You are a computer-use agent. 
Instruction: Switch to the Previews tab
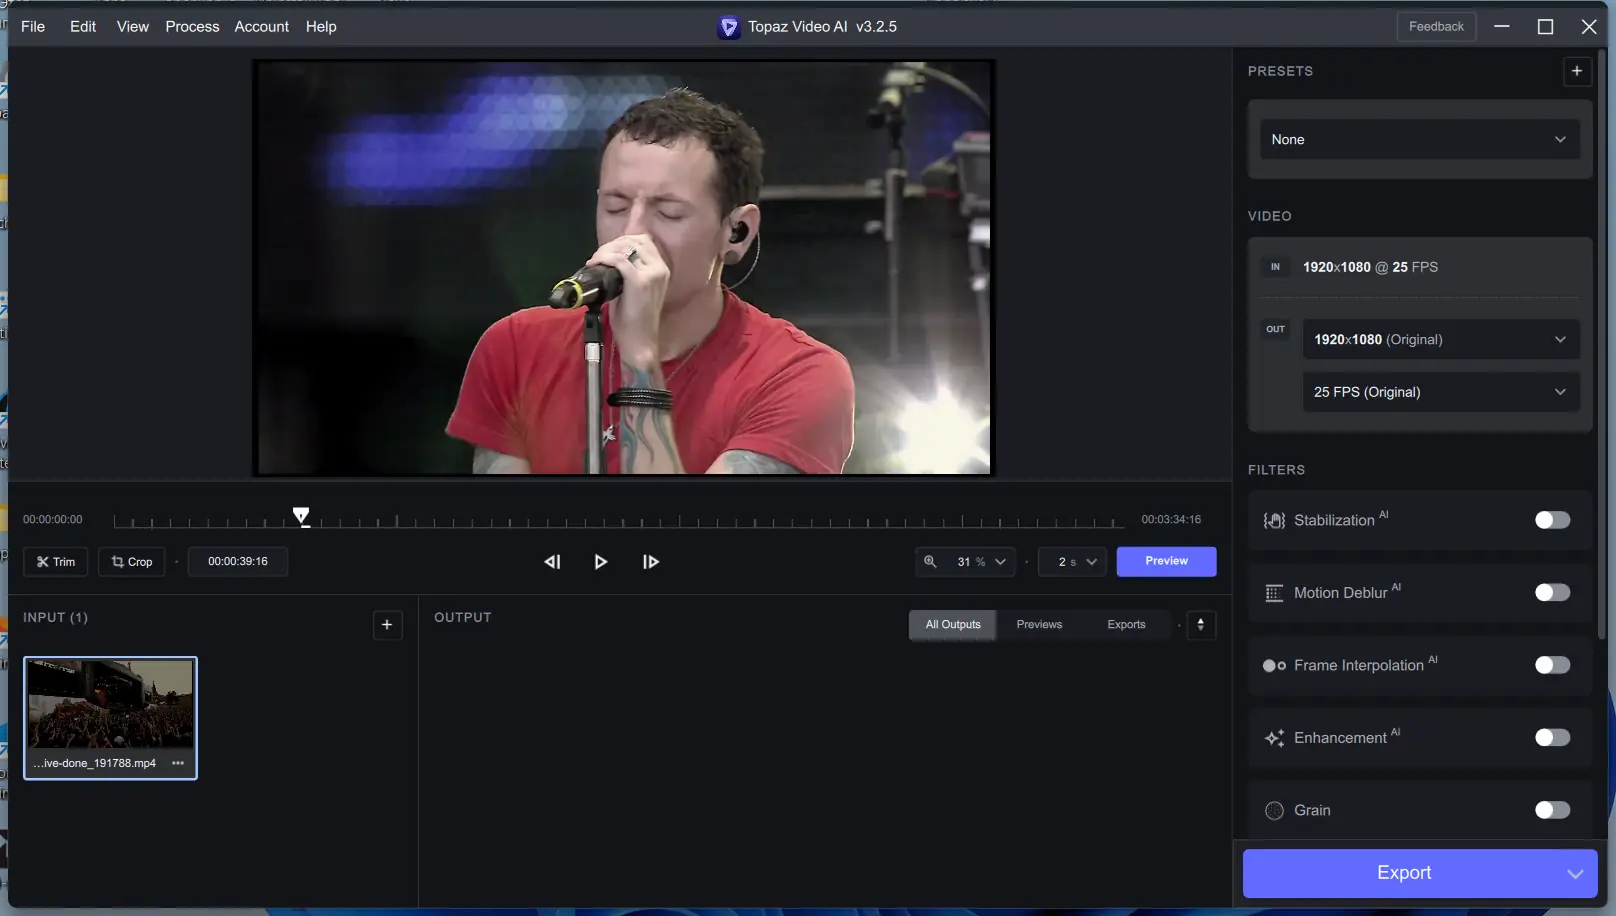point(1039,625)
